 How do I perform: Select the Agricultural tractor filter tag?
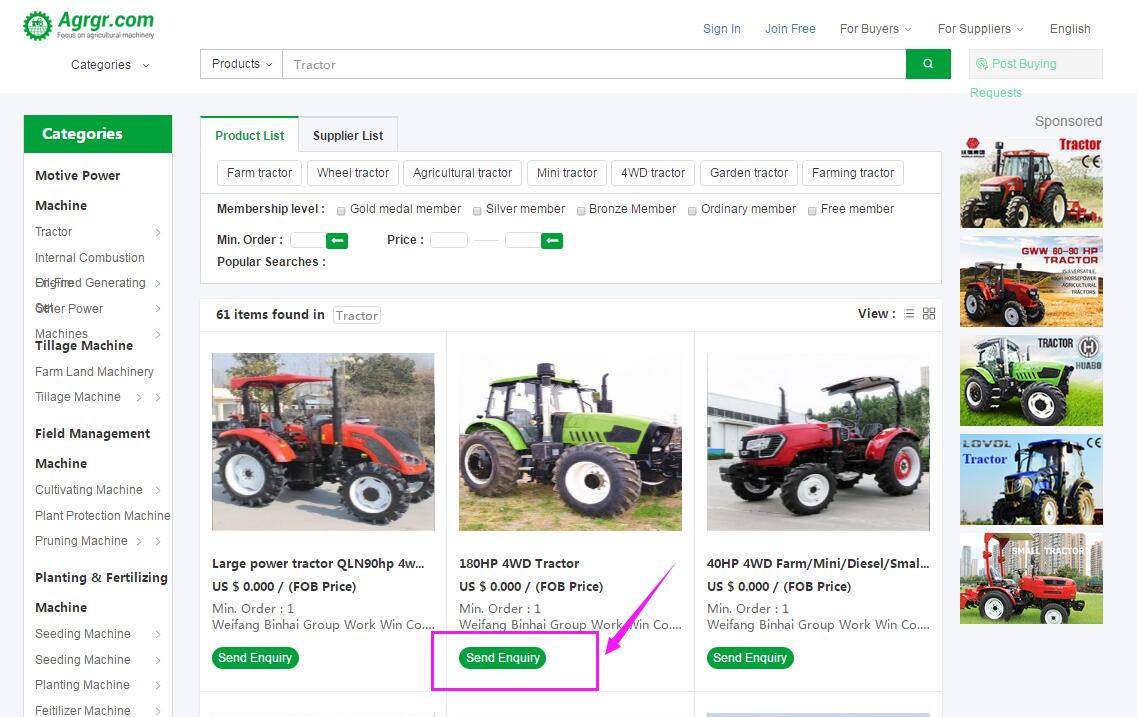(x=463, y=173)
